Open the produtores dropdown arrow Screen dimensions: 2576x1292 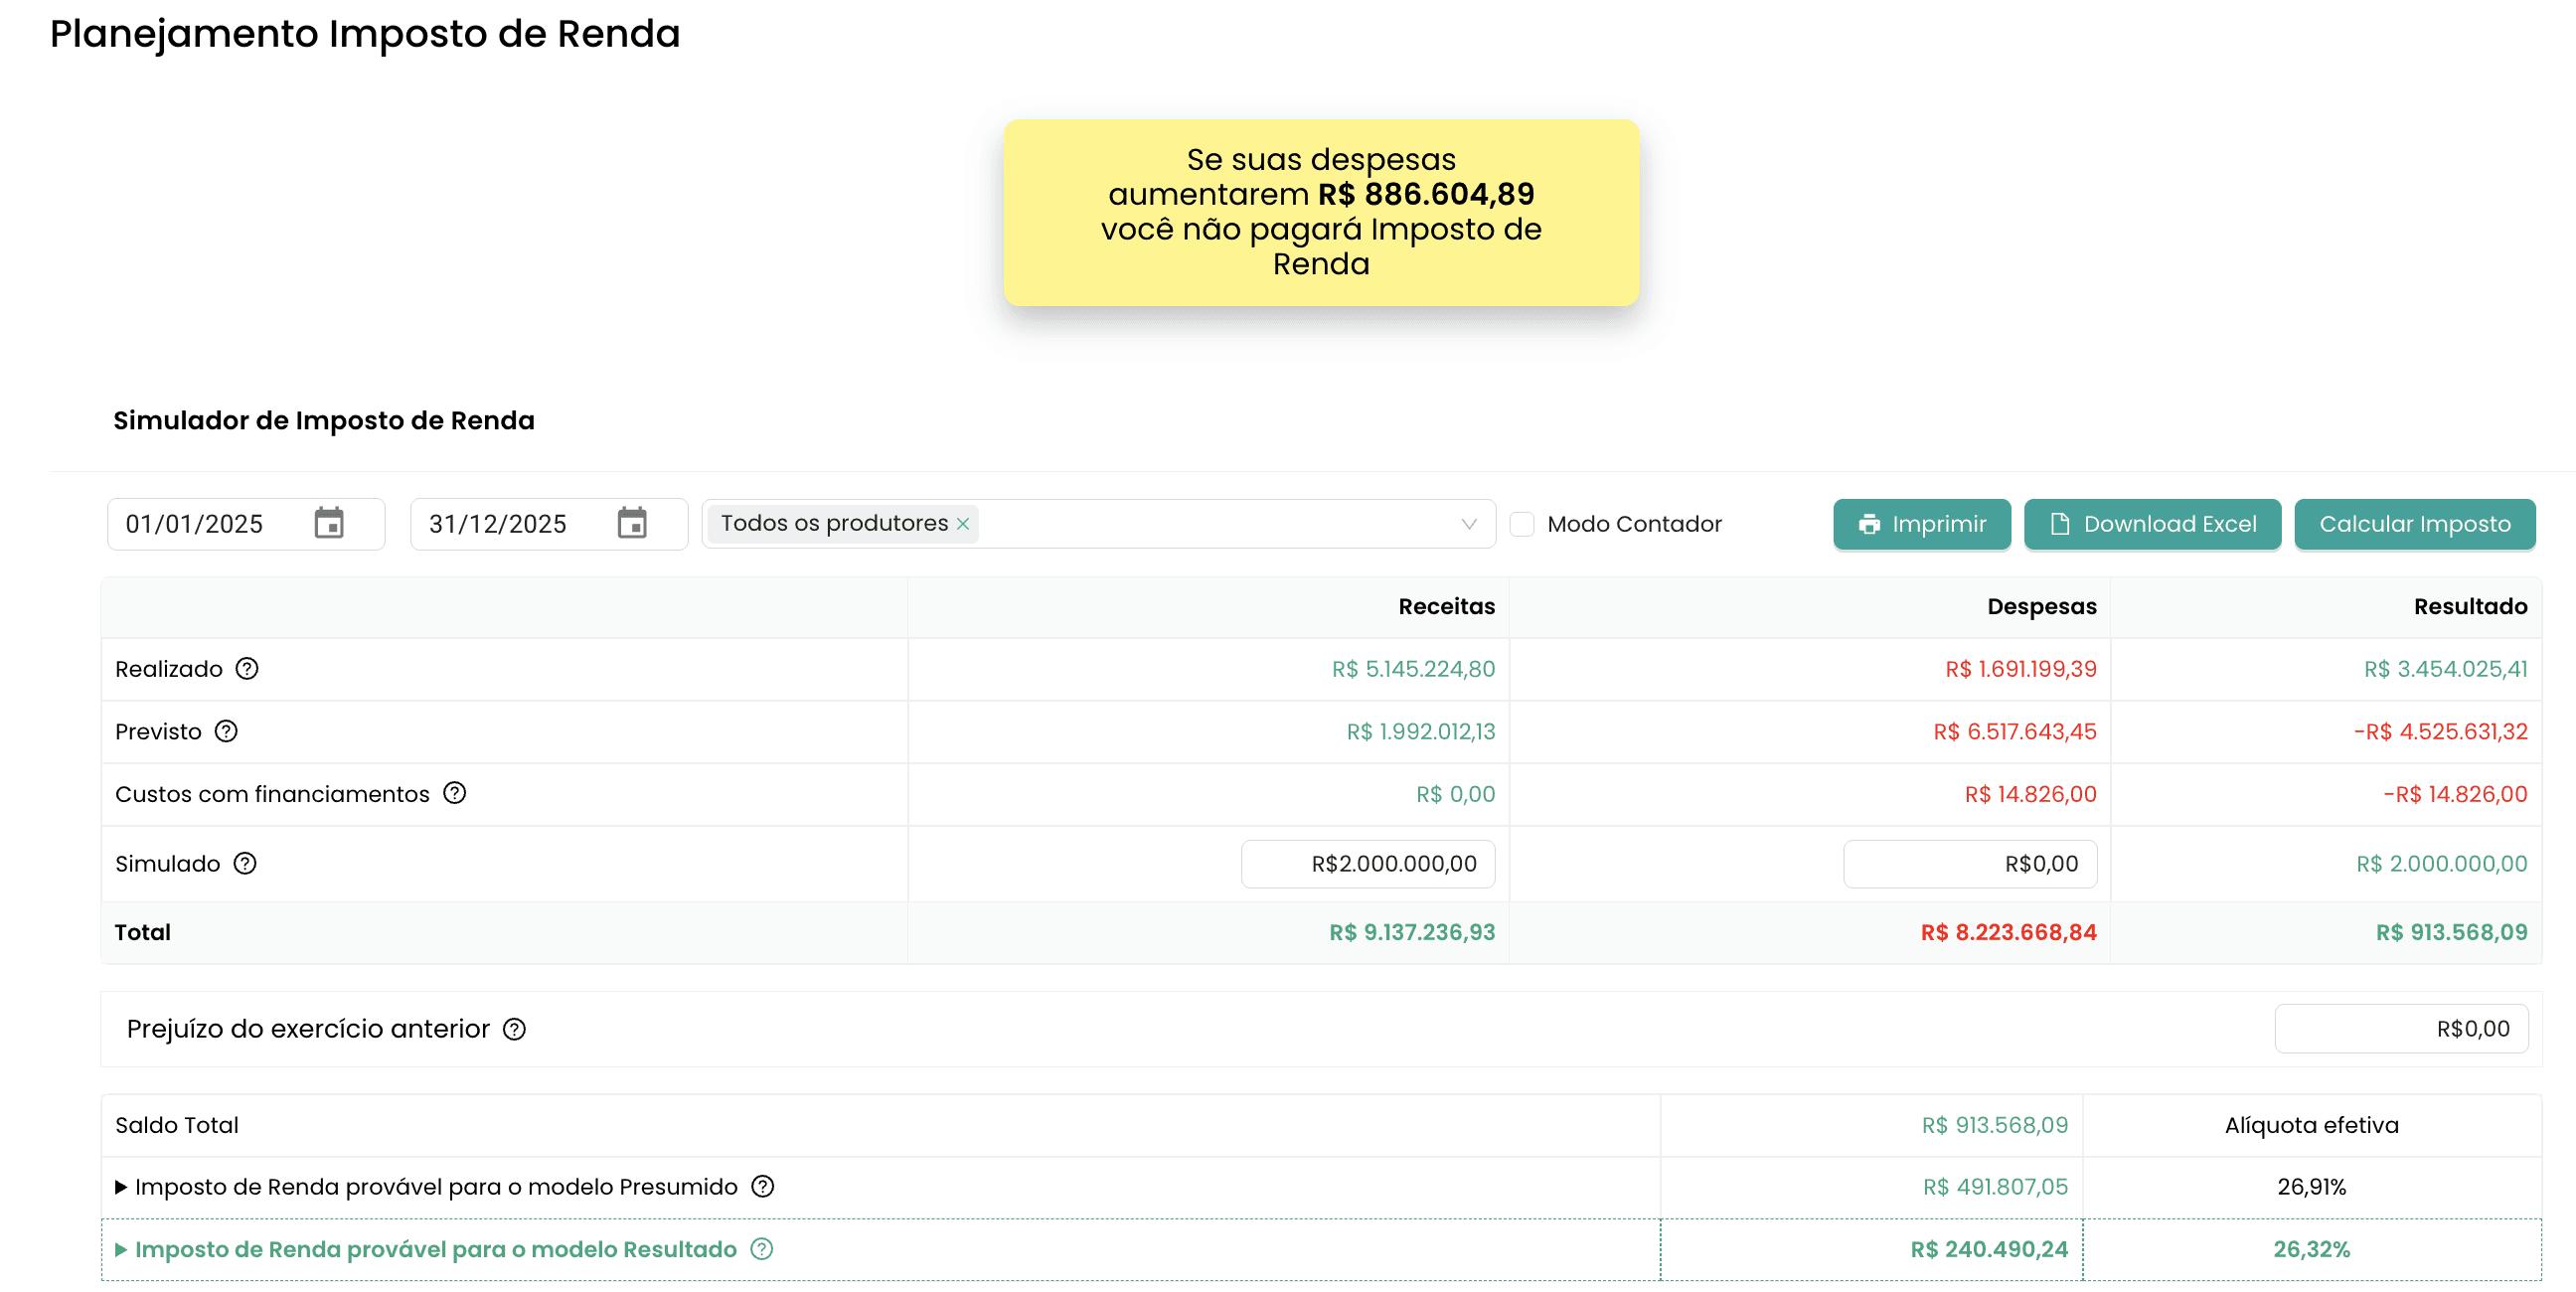point(1468,524)
